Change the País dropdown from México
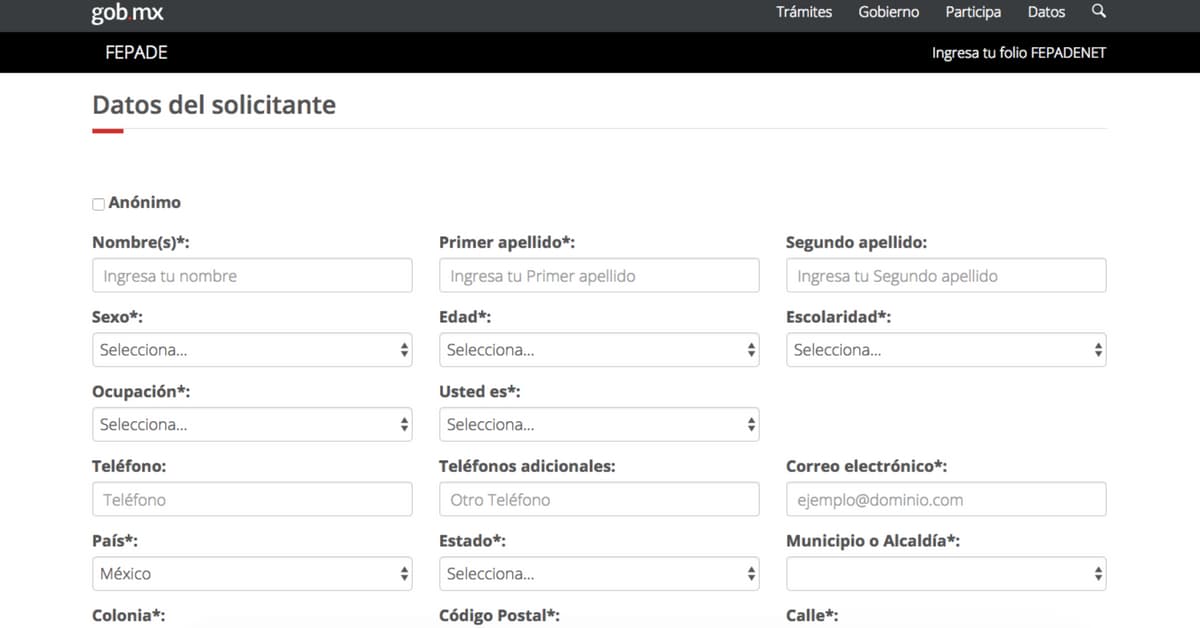 252,574
